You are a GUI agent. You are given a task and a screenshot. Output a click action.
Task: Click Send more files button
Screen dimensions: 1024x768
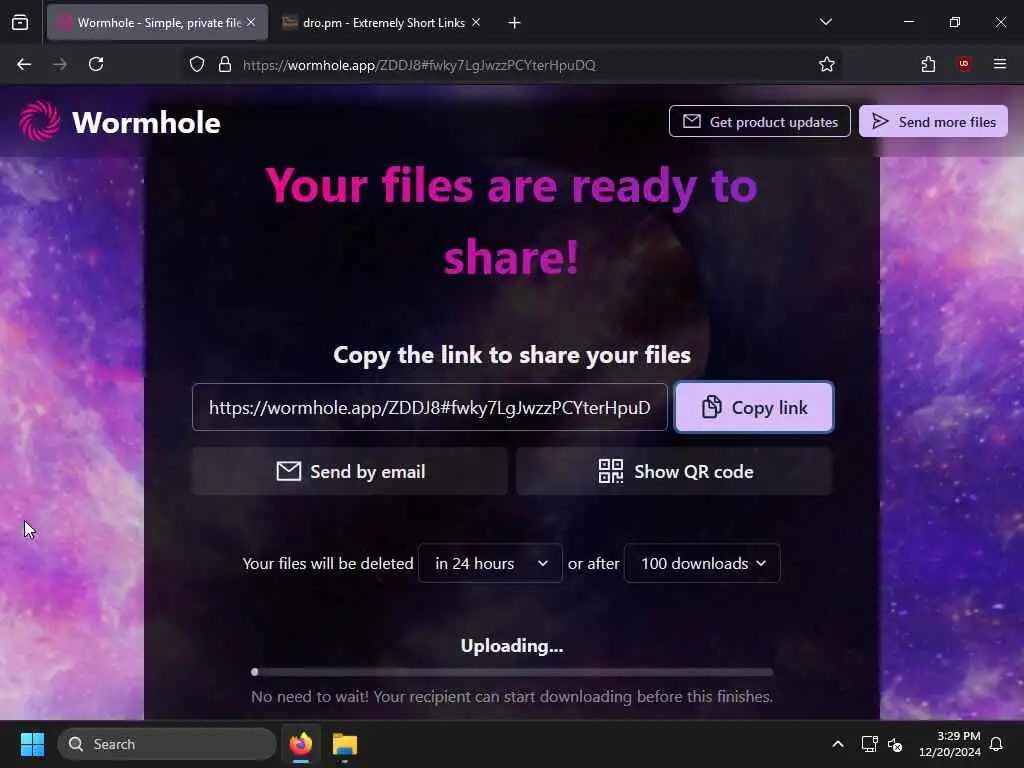933,121
